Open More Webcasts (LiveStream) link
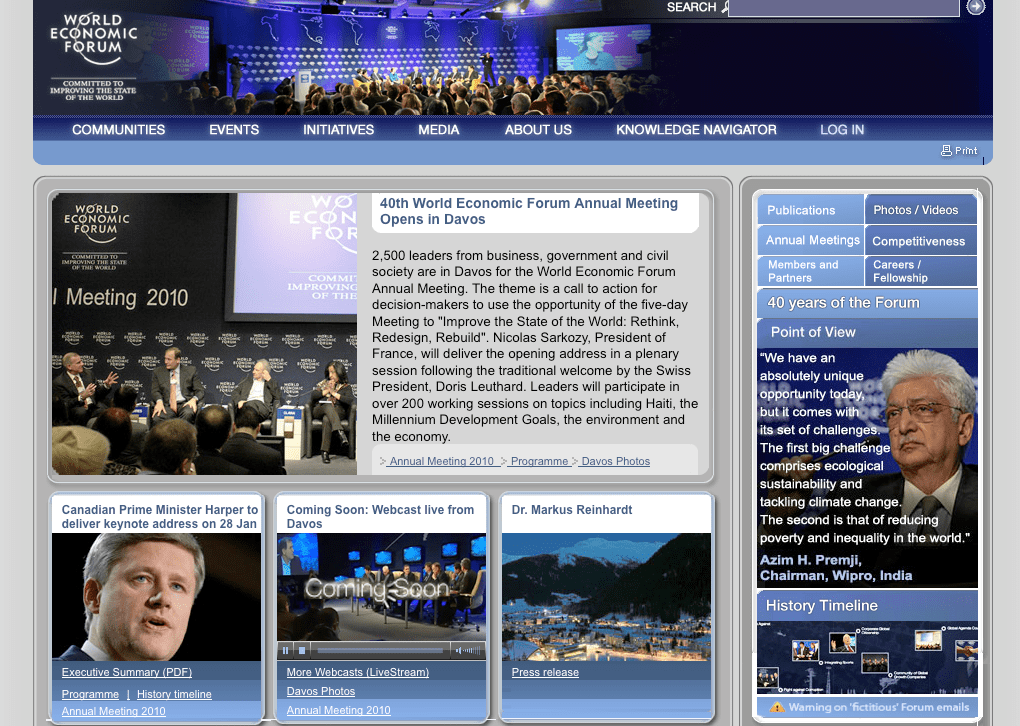Viewport: 1020px width, 726px height. click(x=357, y=672)
